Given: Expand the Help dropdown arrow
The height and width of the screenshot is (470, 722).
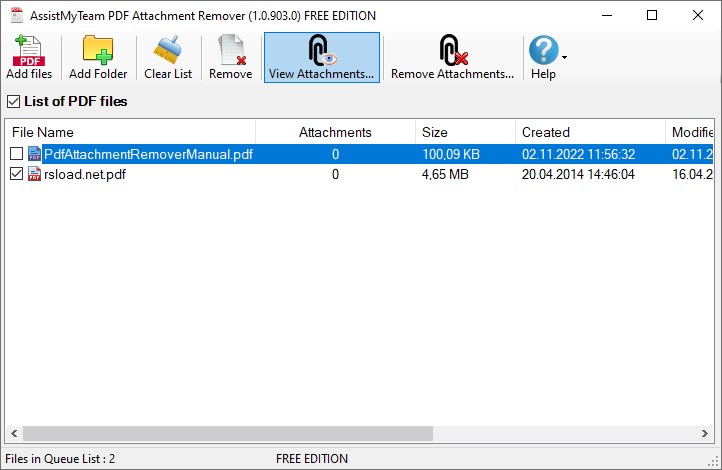Looking at the screenshot, I should click(x=565, y=58).
